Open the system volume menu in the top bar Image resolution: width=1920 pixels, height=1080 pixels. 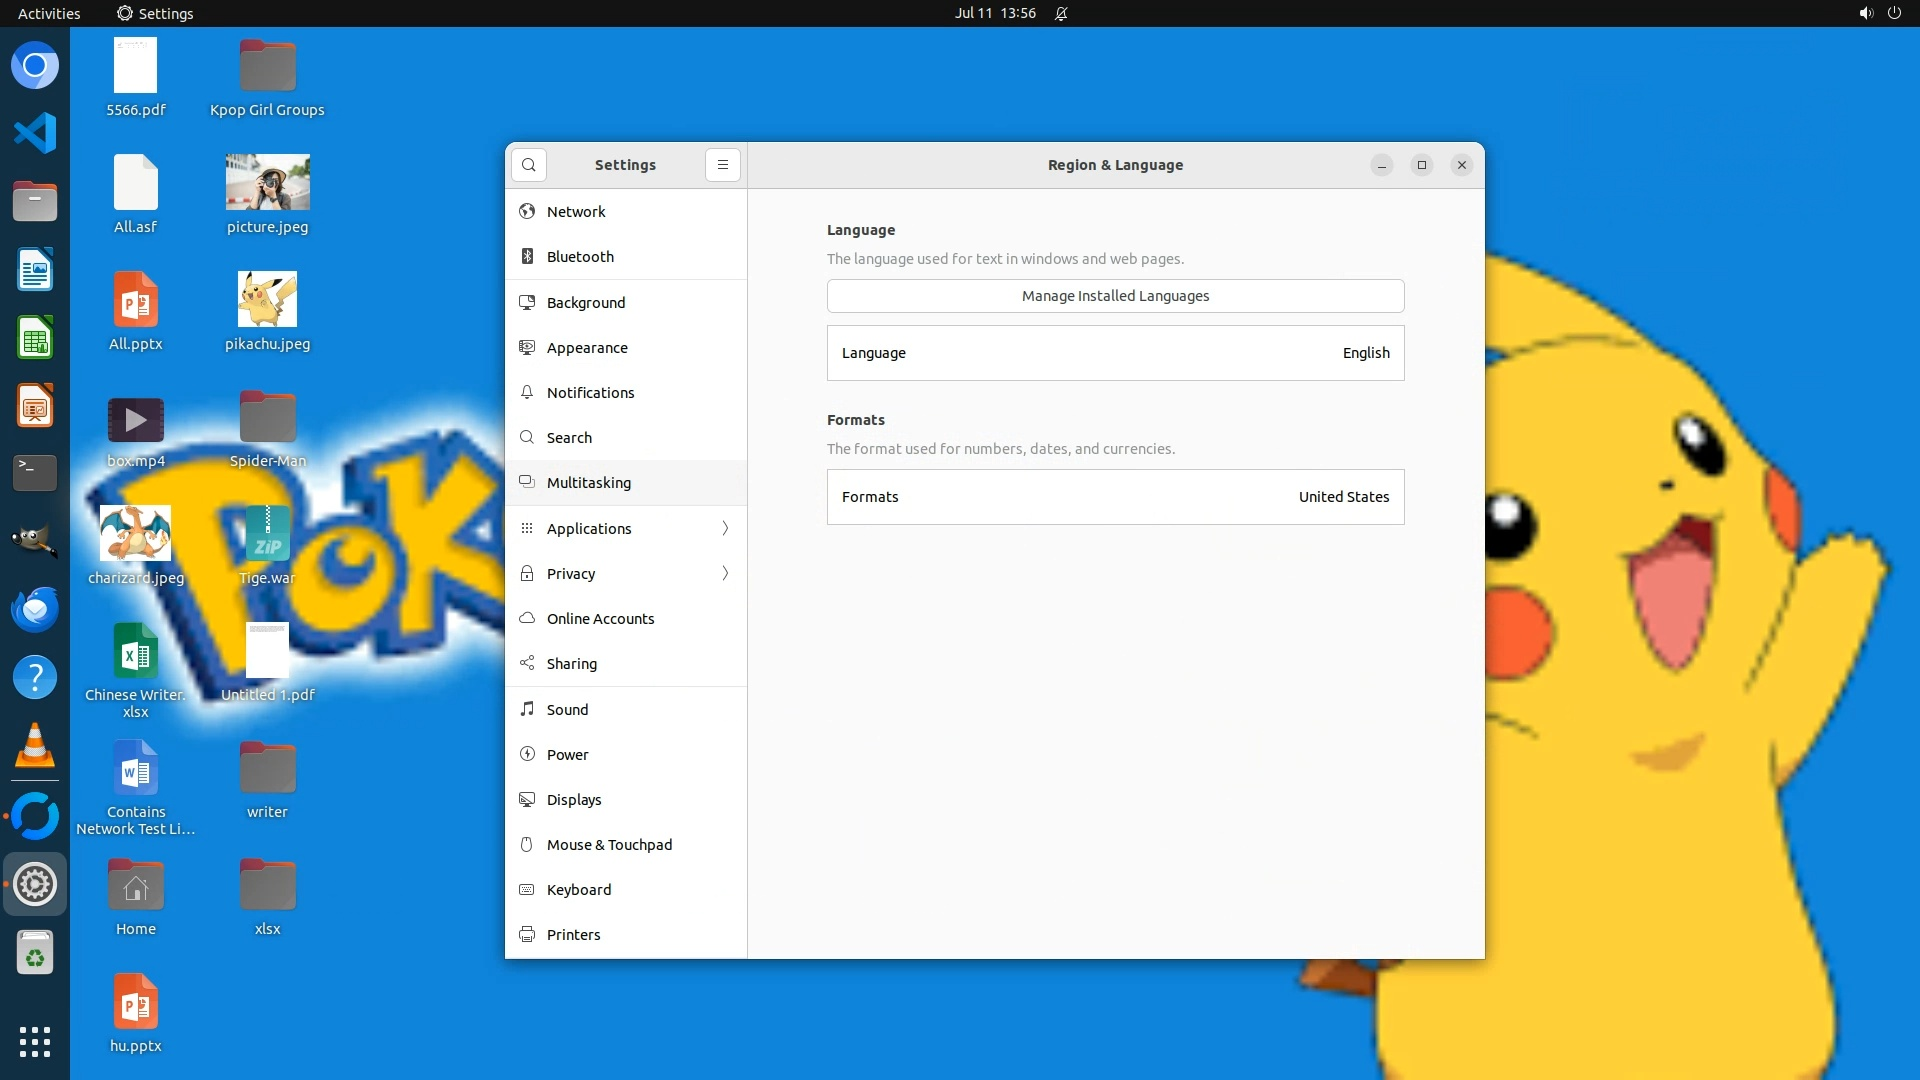tap(1865, 13)
